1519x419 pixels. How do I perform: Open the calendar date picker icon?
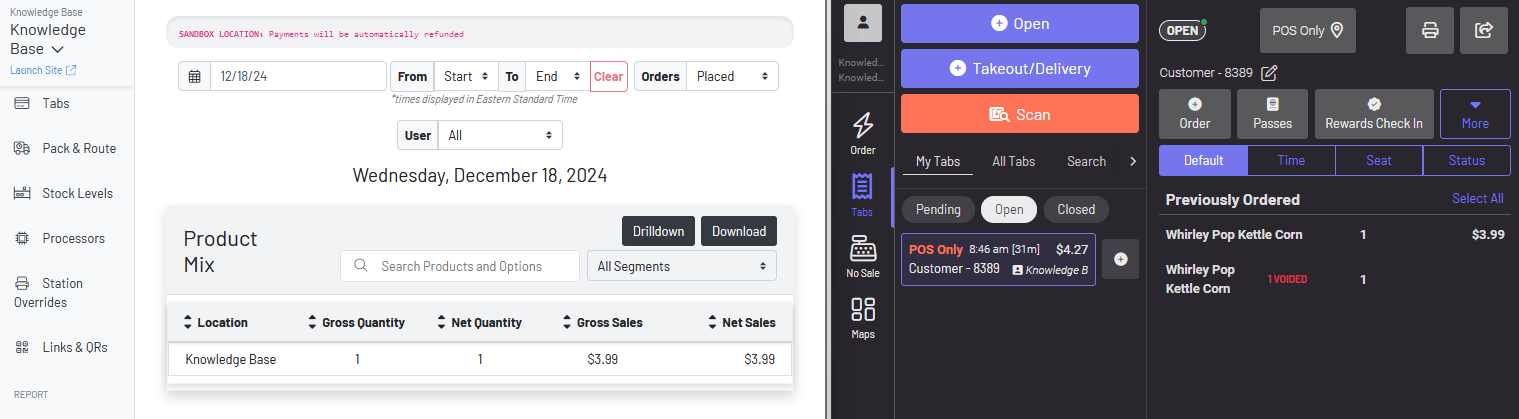[195, 77]
